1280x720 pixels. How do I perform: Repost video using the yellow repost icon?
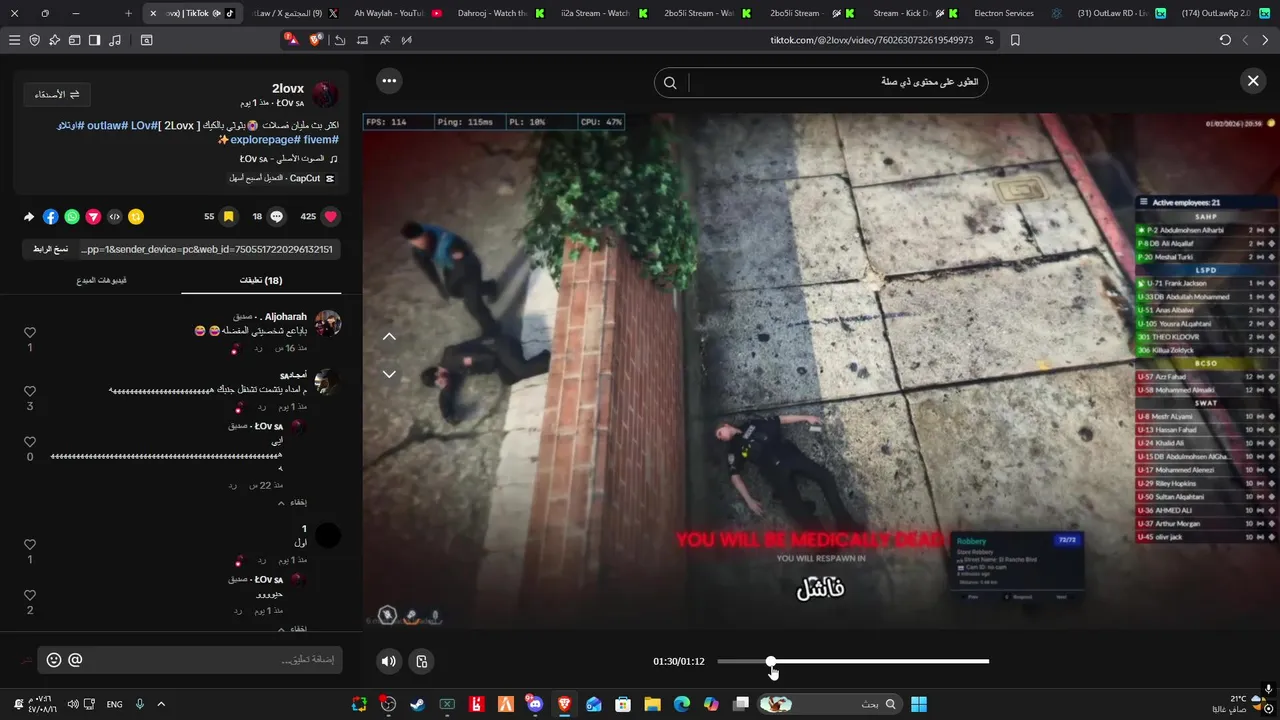[136, 216]
